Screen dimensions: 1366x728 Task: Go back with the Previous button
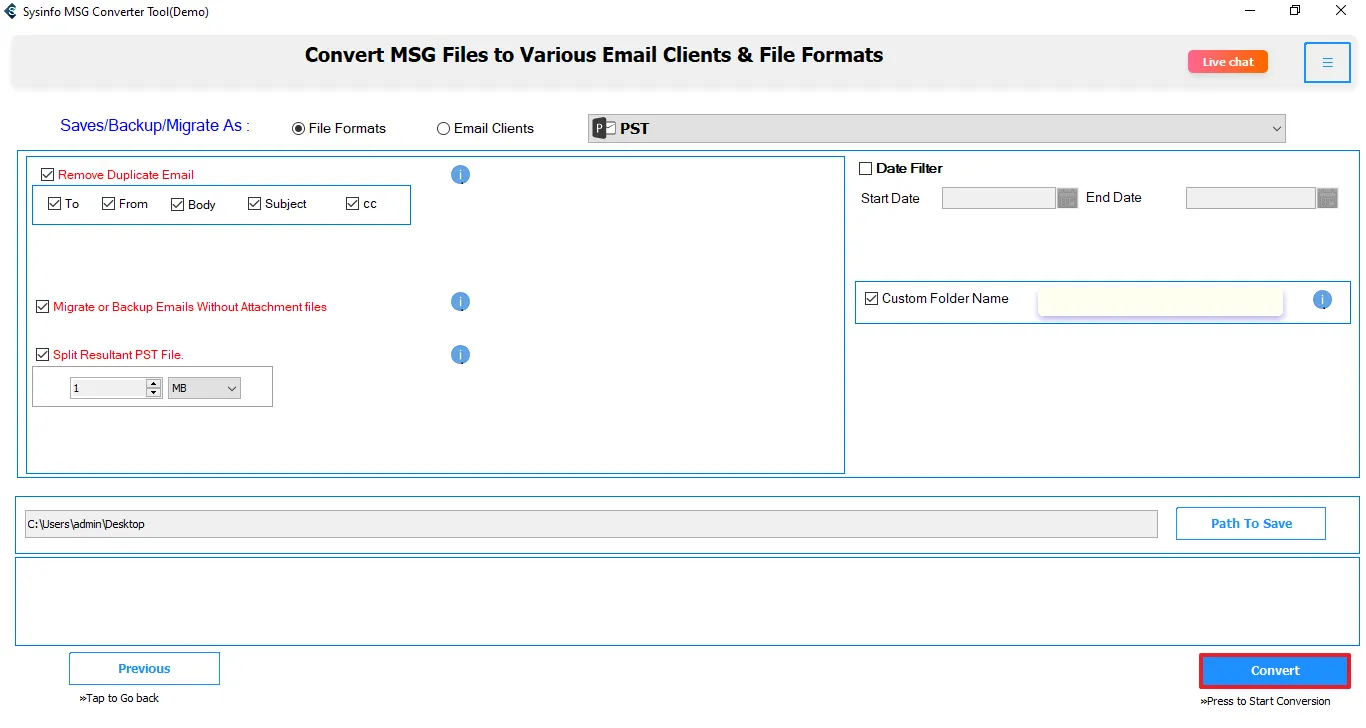(x=144, y=669)
